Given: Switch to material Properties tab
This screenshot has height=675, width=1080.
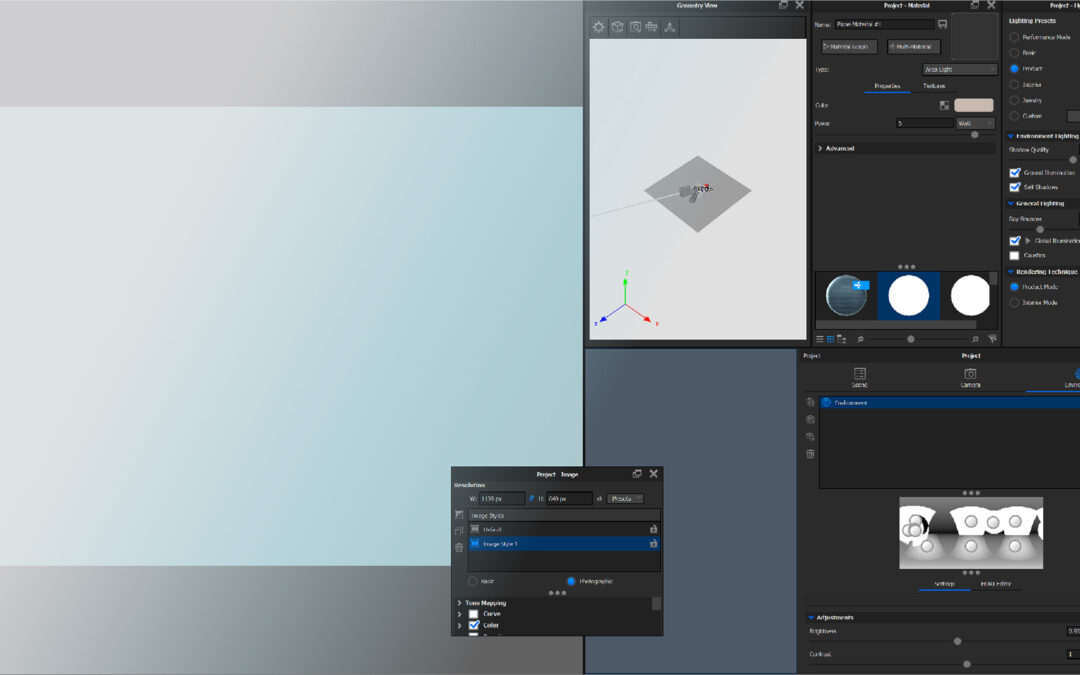Looking at the screenshot, I should 887,86.
